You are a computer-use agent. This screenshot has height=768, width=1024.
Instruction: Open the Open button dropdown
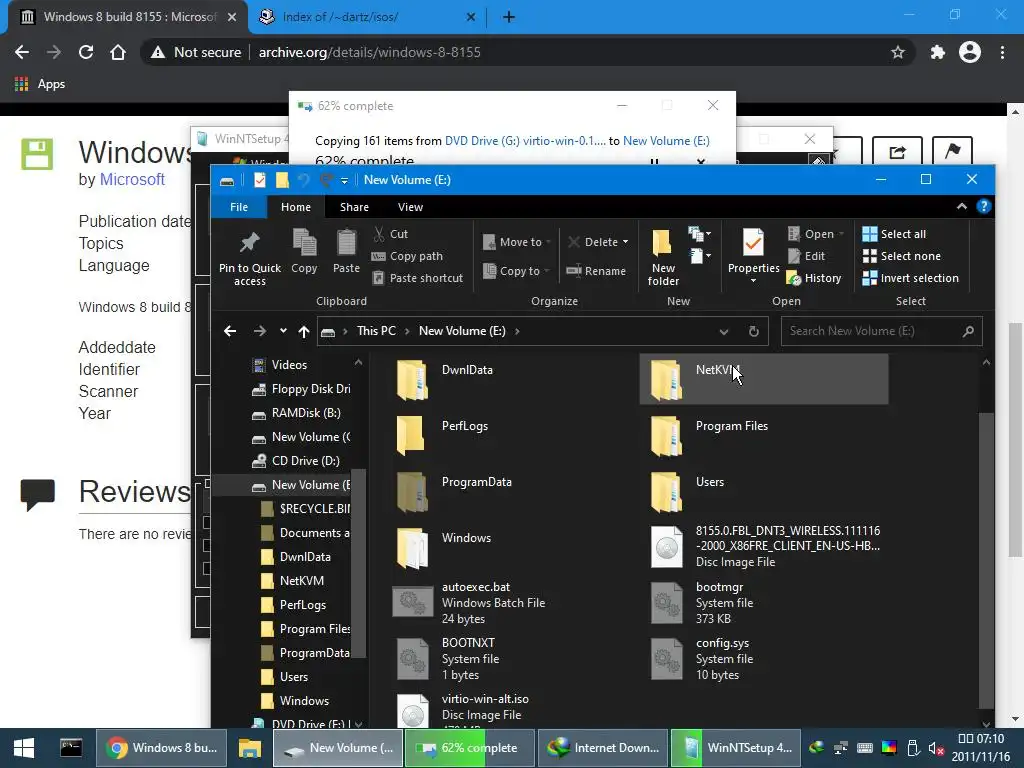(x=841, y=234)
